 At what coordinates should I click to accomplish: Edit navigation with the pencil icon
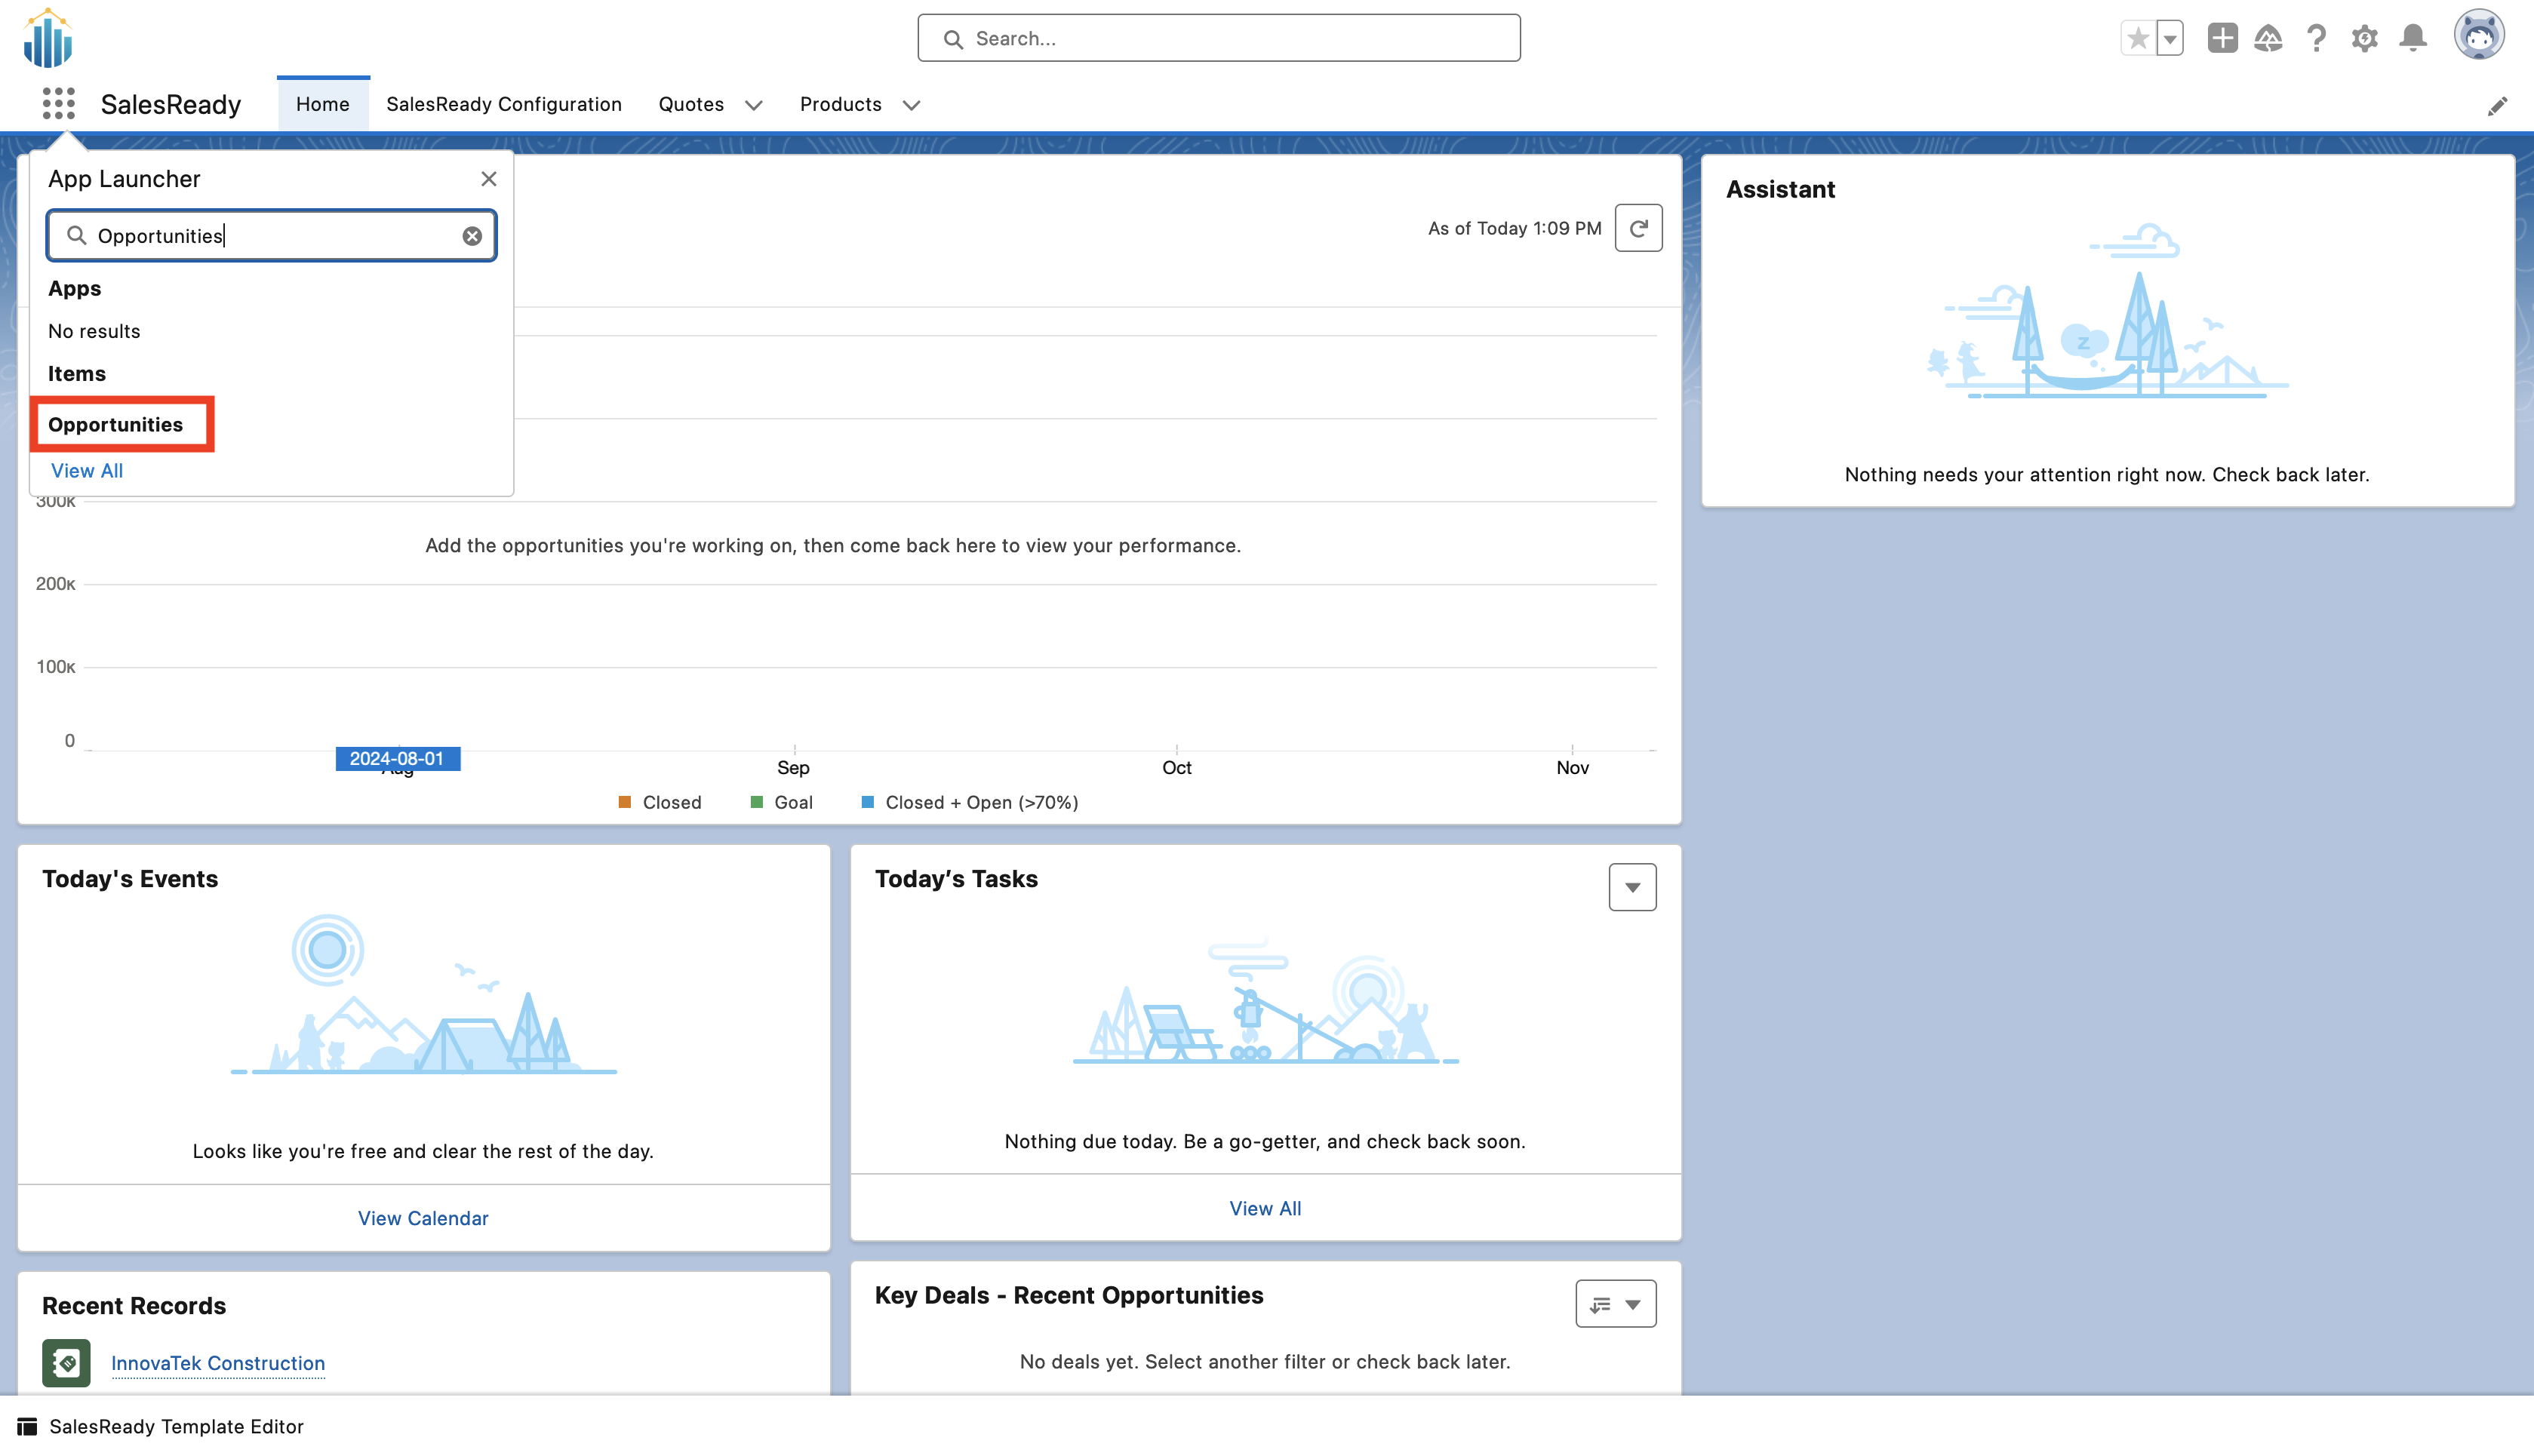(x=2497, y=106)
